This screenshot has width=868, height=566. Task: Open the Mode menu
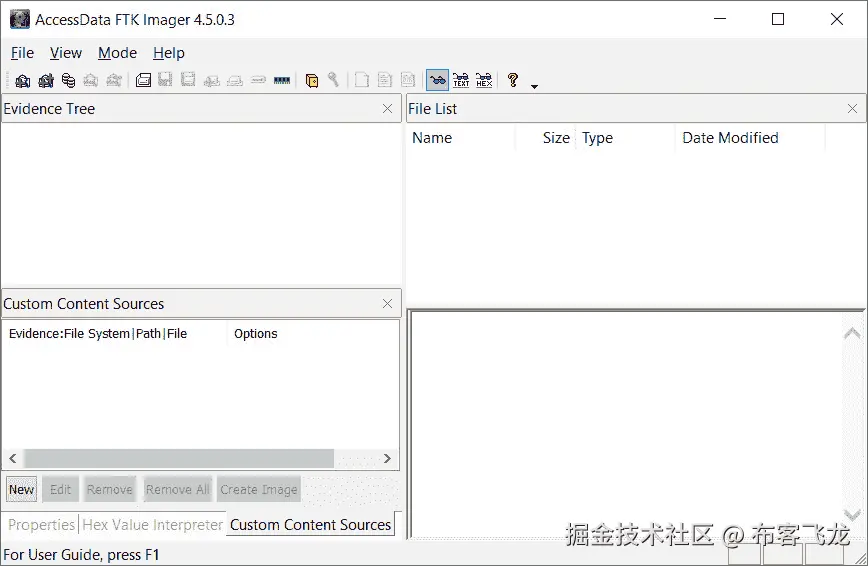(x=117, y=53)
